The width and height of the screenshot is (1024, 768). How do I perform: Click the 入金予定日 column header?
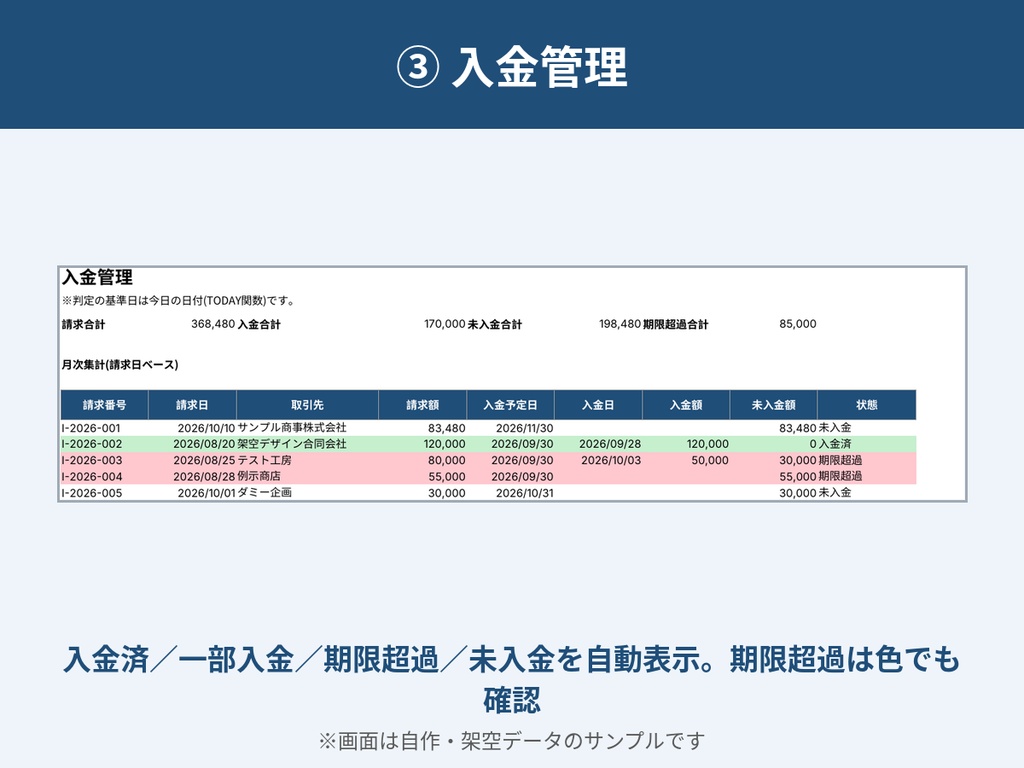coord(510,405)
